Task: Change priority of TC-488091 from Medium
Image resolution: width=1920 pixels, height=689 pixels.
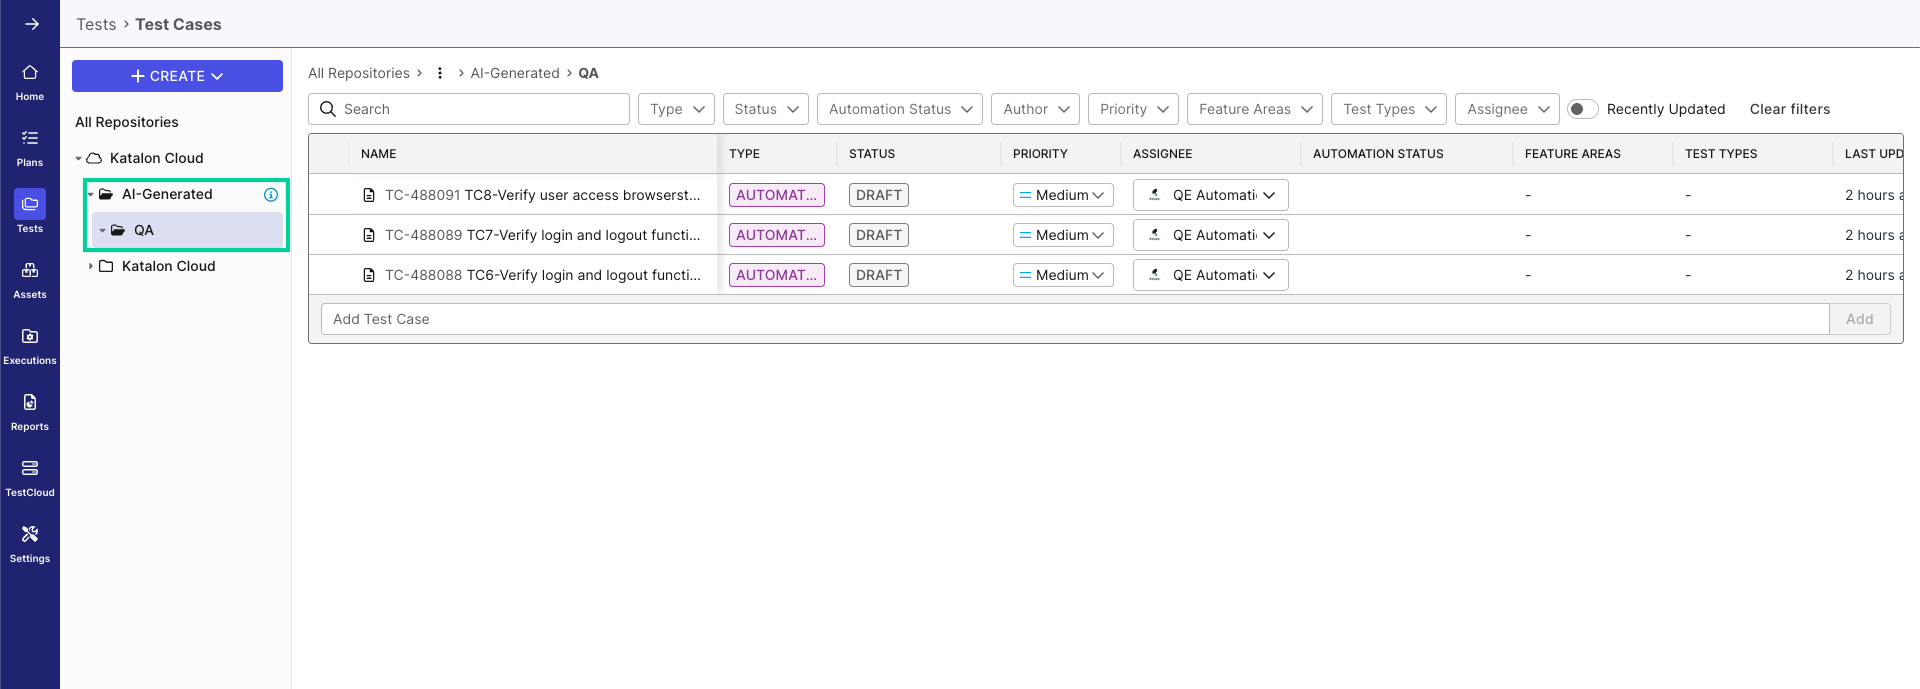Action: (x=1062, y=195)
